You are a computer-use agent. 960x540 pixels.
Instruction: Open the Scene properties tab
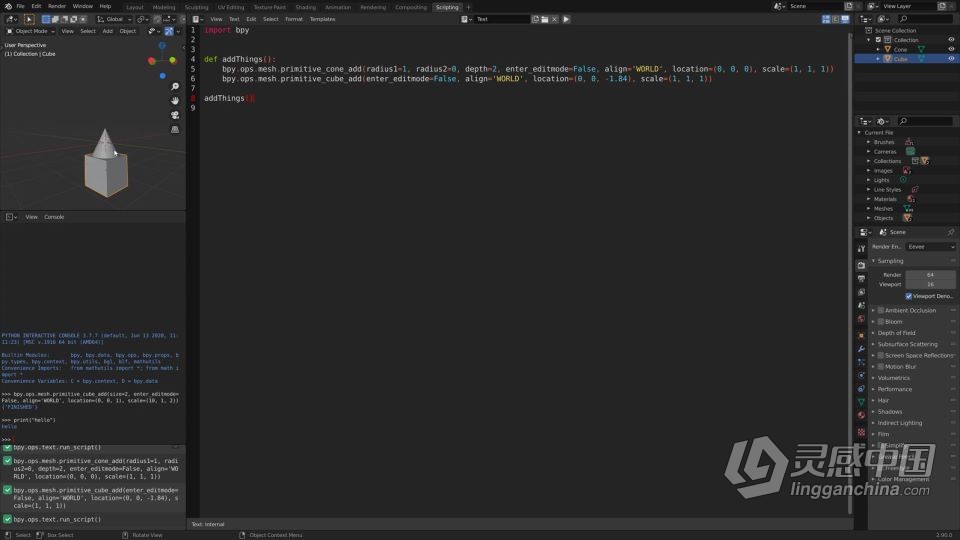[861, 306]
